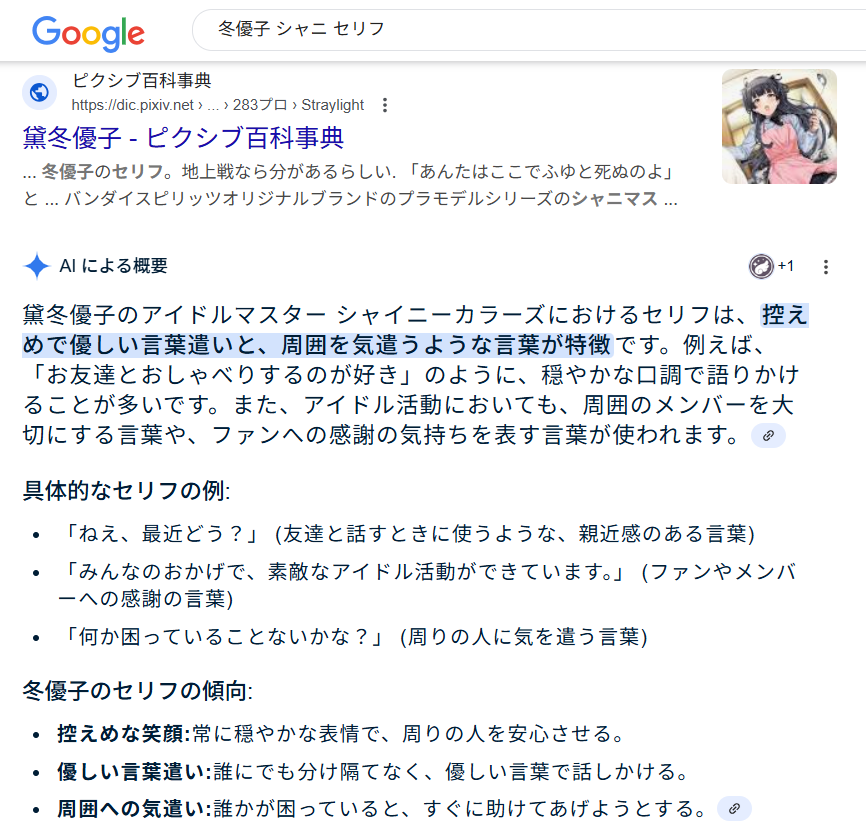Click the link chip after the first summary paragraph
The height and width of the screenshot is (829, 866).
768,436
